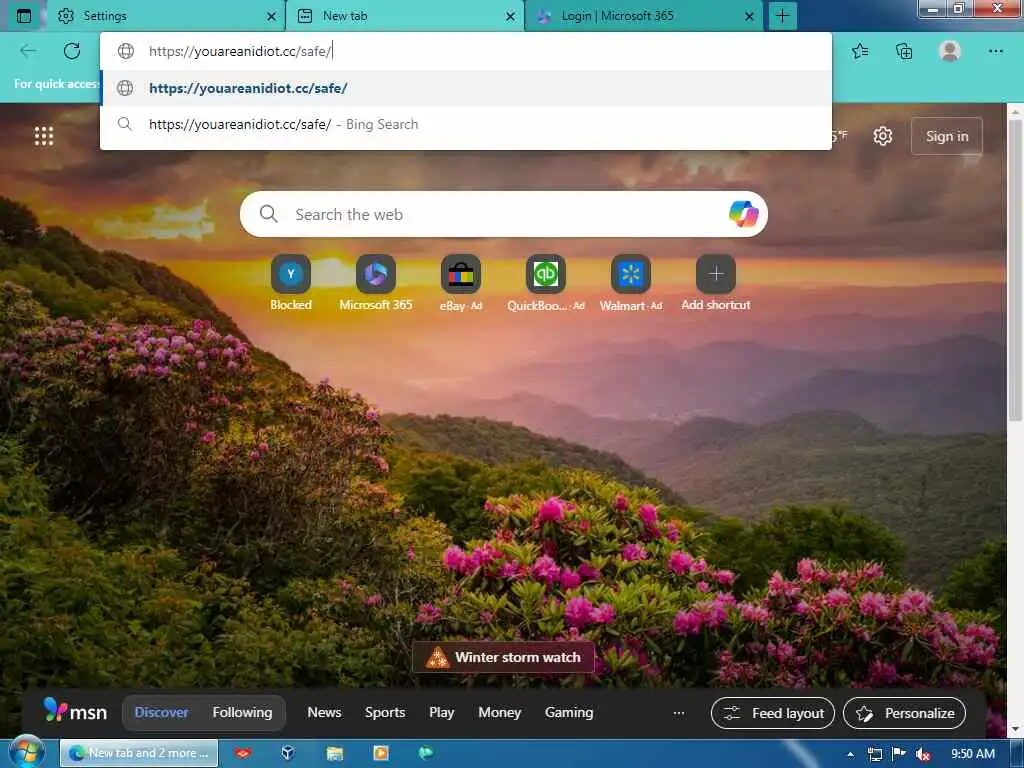Open the Windows Start orb
The height and width of the screenshot is (768, 1024).
(27, 752)
